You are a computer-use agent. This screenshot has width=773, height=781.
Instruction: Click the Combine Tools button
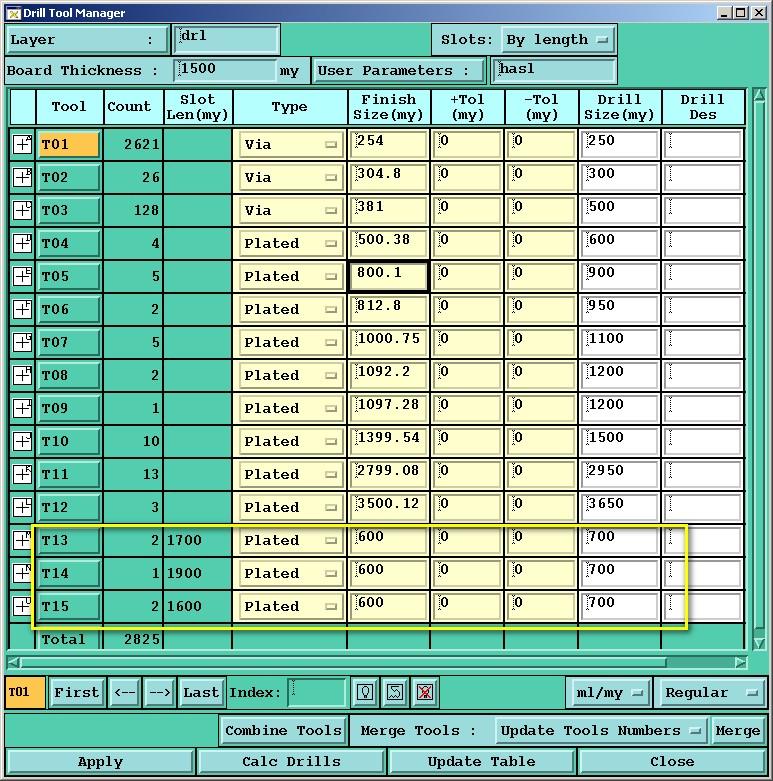click(x=283, y=731)
